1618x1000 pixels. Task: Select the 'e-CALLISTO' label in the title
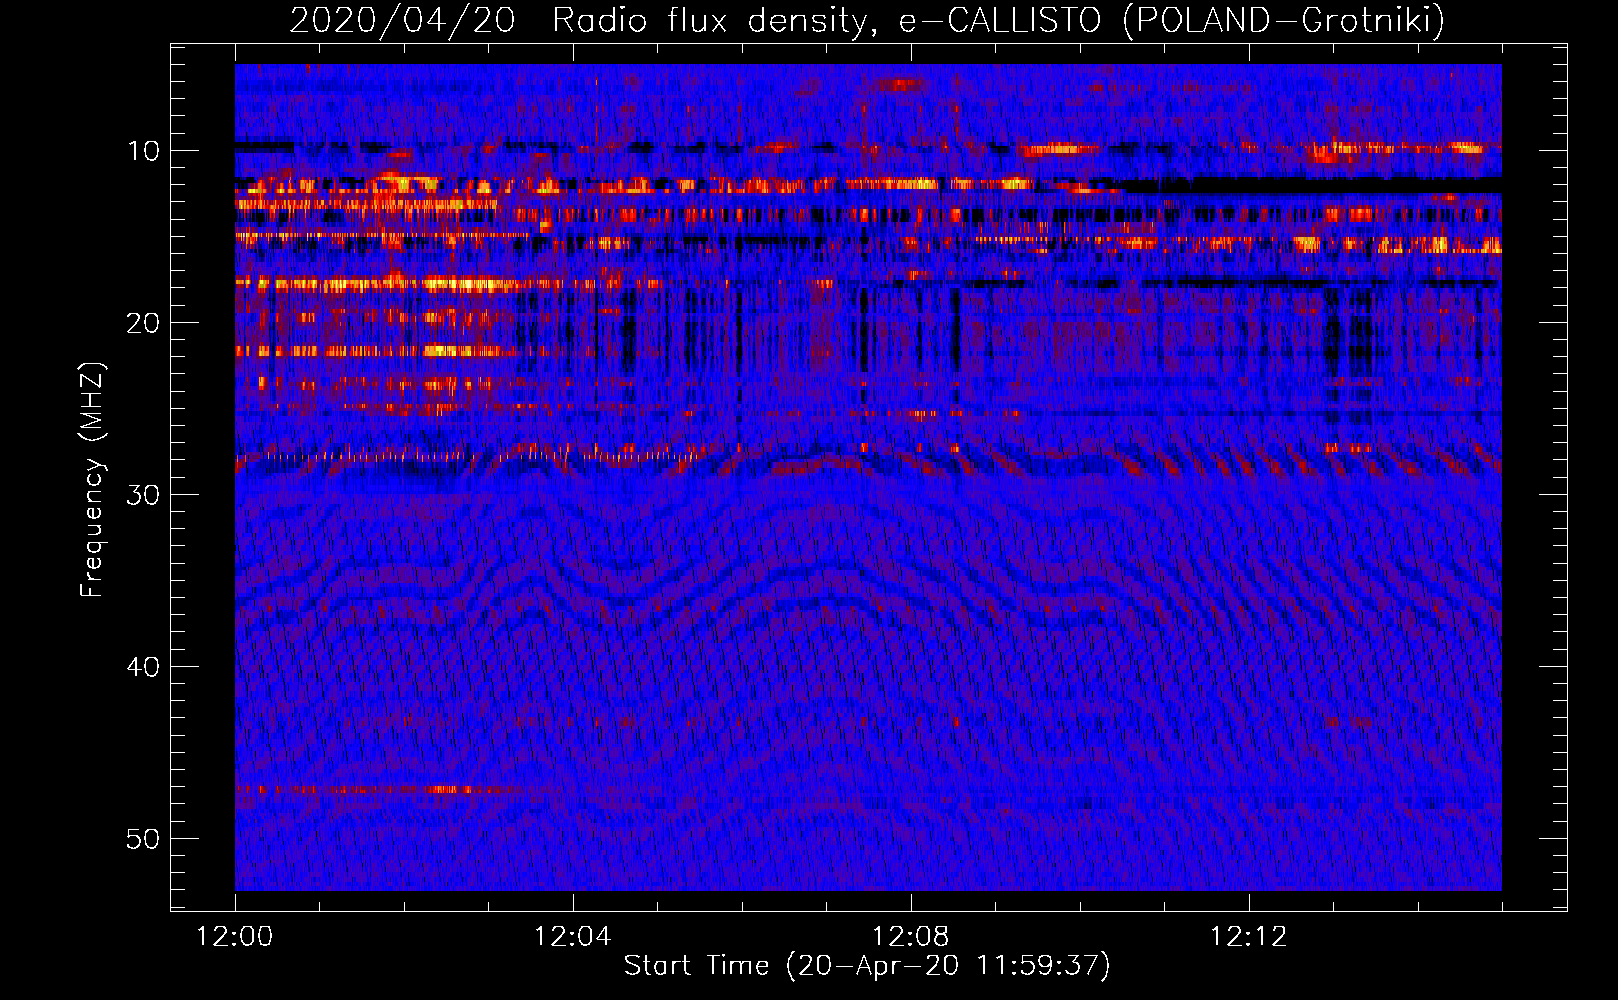(999, 20)
